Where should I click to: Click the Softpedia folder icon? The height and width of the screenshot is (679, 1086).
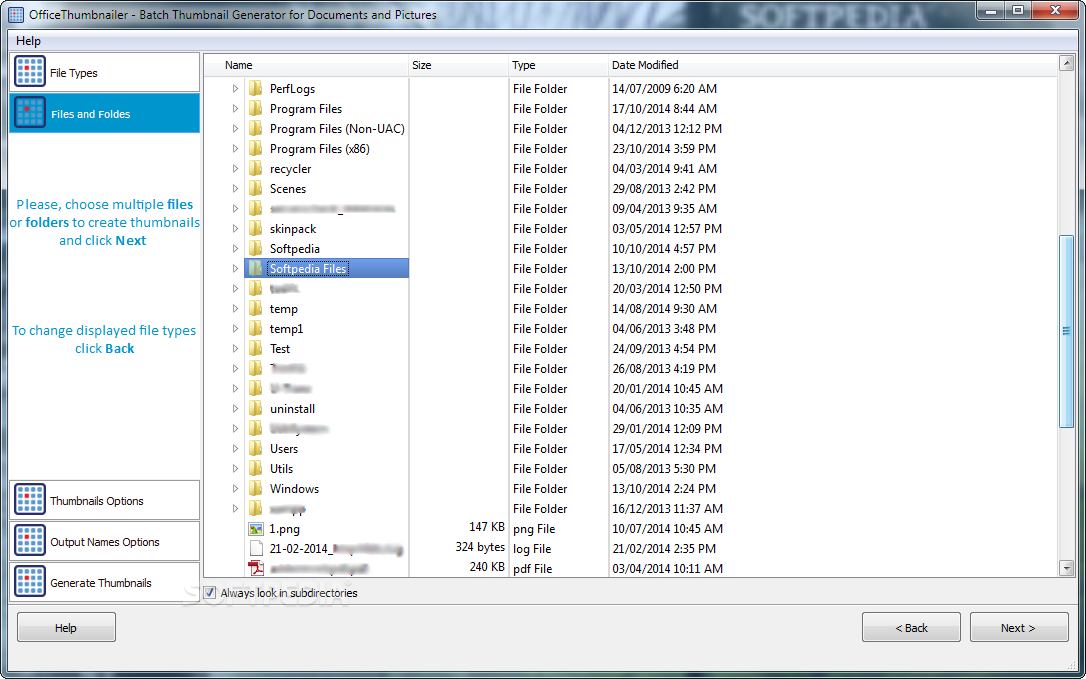[x=256, y=249]
